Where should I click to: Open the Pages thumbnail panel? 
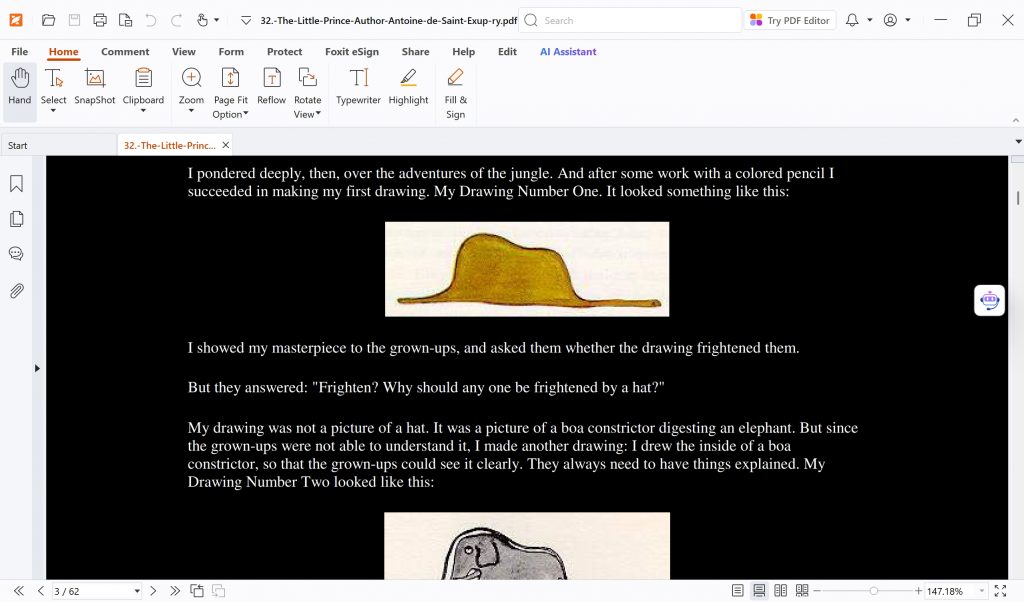tap(16, 219)
